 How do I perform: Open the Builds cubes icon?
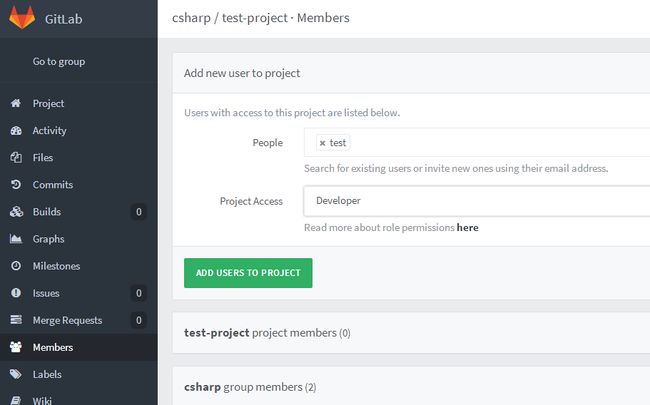click(16, 212)
